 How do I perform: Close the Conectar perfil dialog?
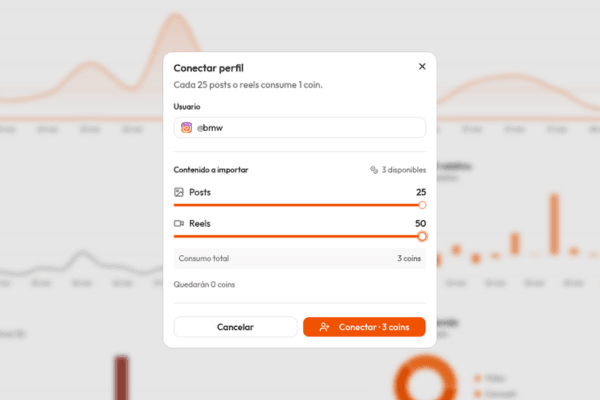tap(422, 67)
